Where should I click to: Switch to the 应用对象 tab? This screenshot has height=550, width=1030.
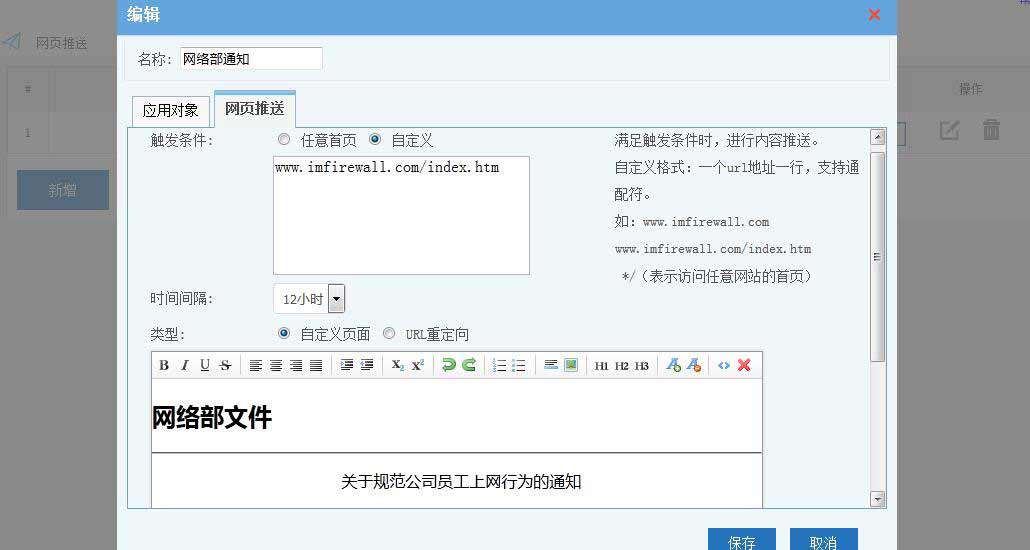point(170,110)
